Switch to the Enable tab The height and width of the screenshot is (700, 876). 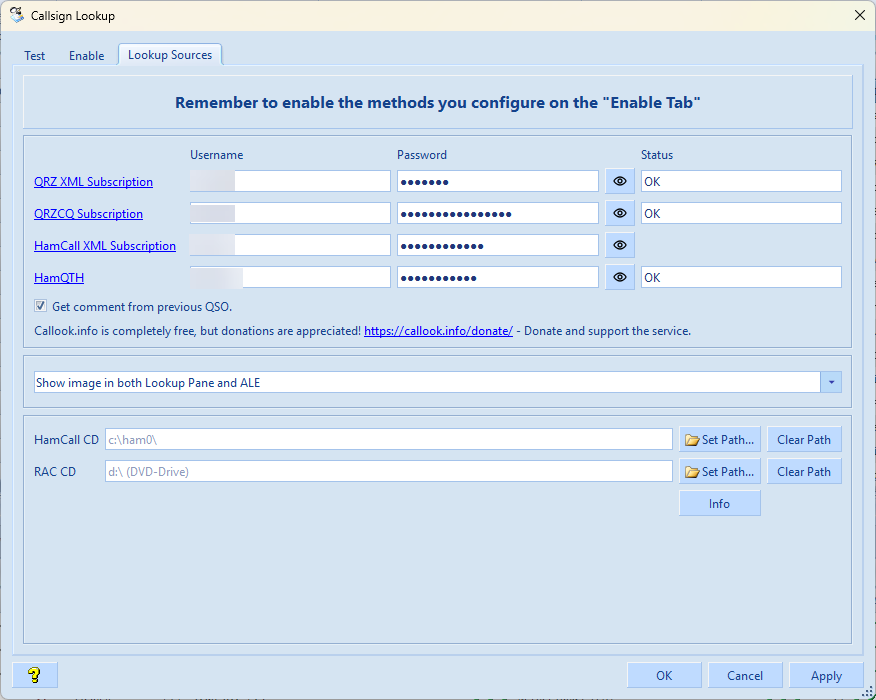pos(87,56)
